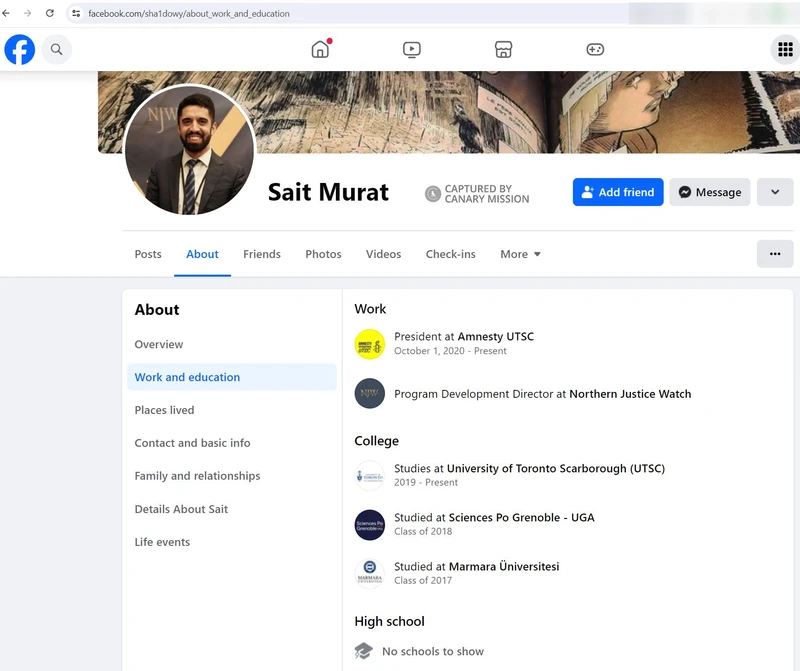Click the graduation cap high school icon
The height and width of the screenshot is (671, 800).
[363, 651]
